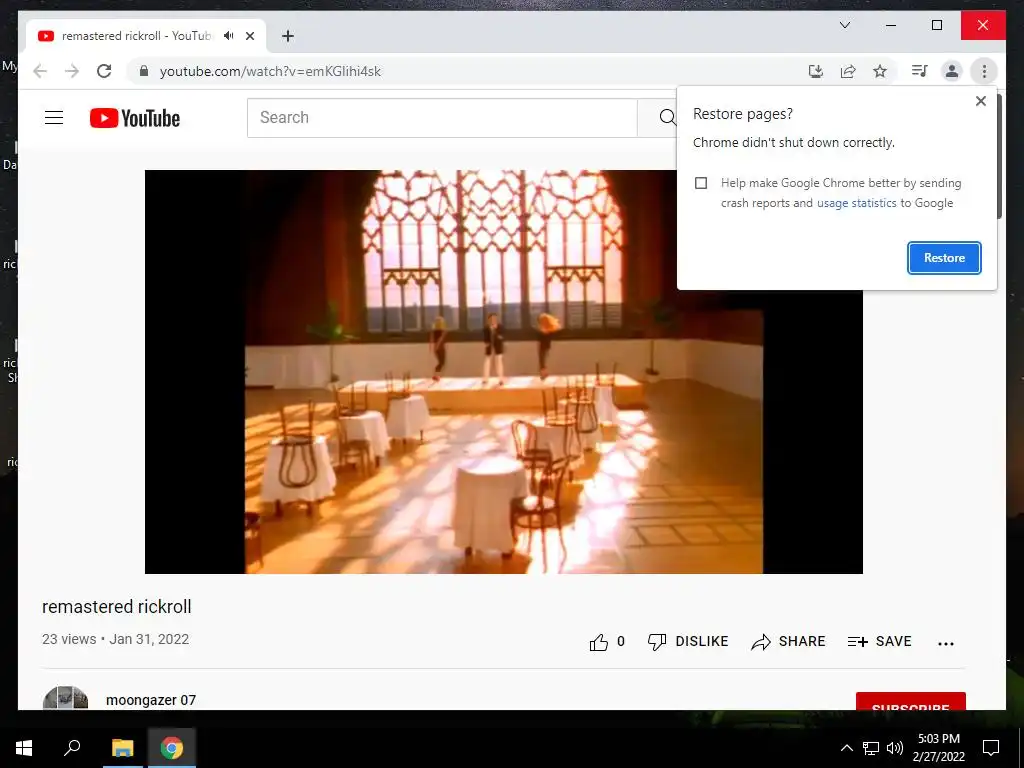Go to YouTube home via logo
This screenshot has height=768, width=1024.
pos(135,118)
